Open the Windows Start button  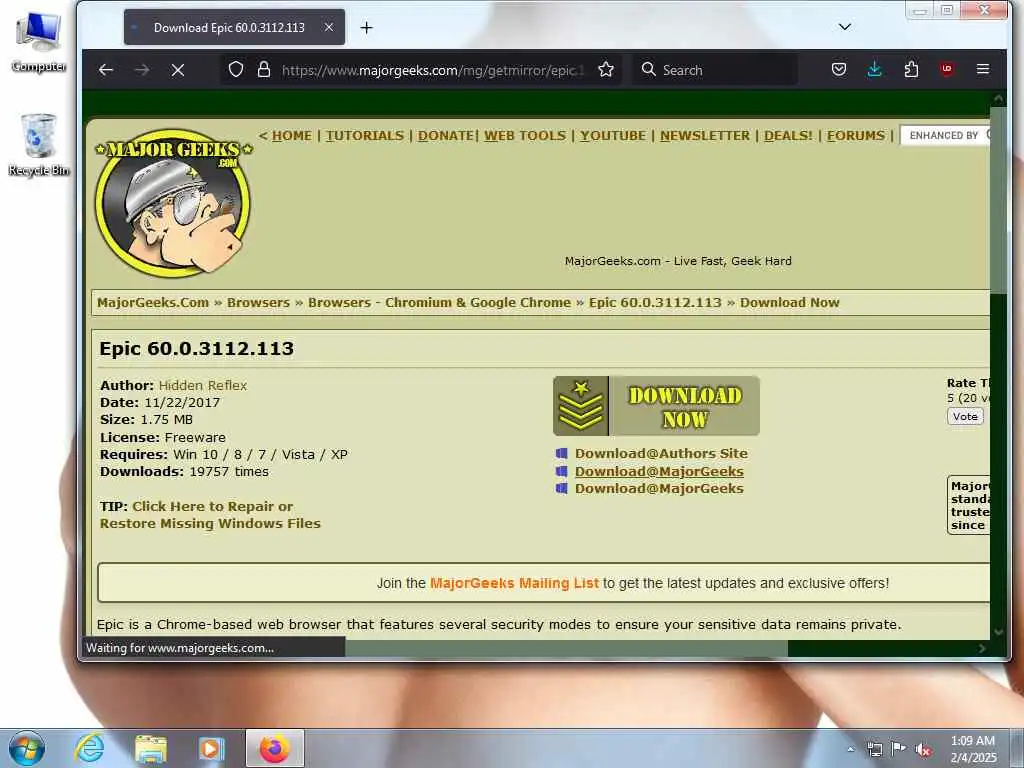coord(26,748)
